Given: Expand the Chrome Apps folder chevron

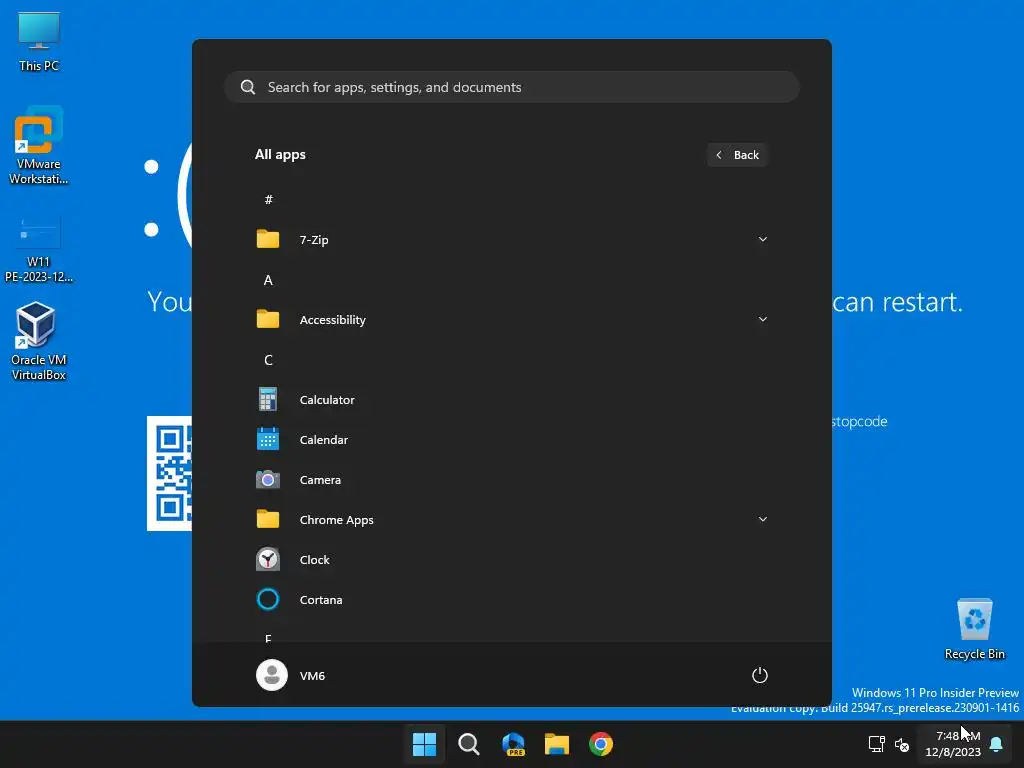Looking at the screenshot, I should 763,519.
